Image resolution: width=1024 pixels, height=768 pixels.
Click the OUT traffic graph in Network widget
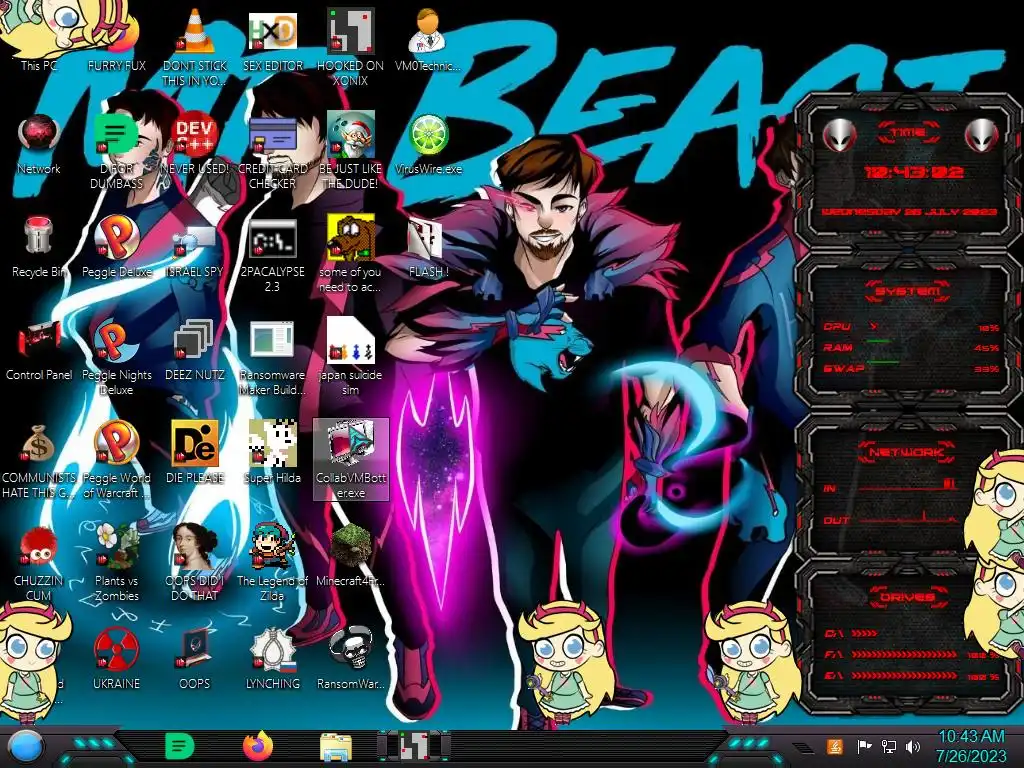[x=910, y=519]
